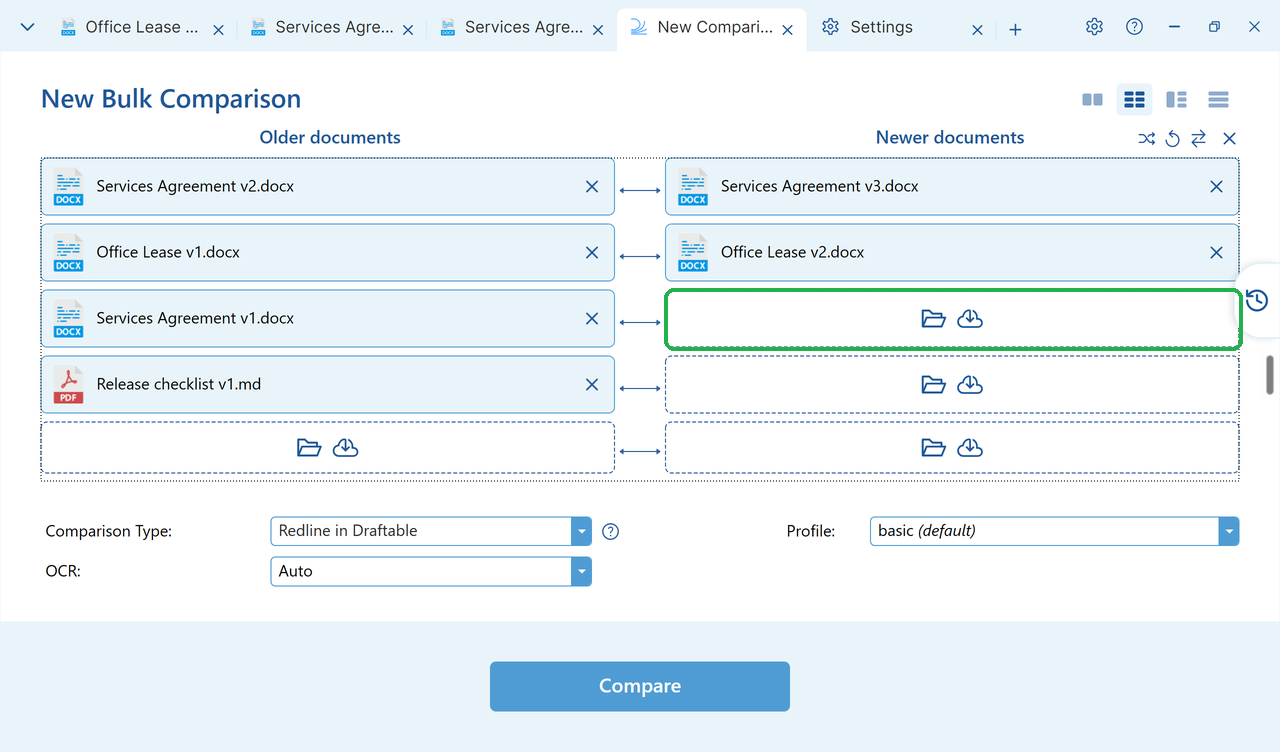Open help for Comparison Type
This screenshot has height=752, width=1280.
pos(611,532)
